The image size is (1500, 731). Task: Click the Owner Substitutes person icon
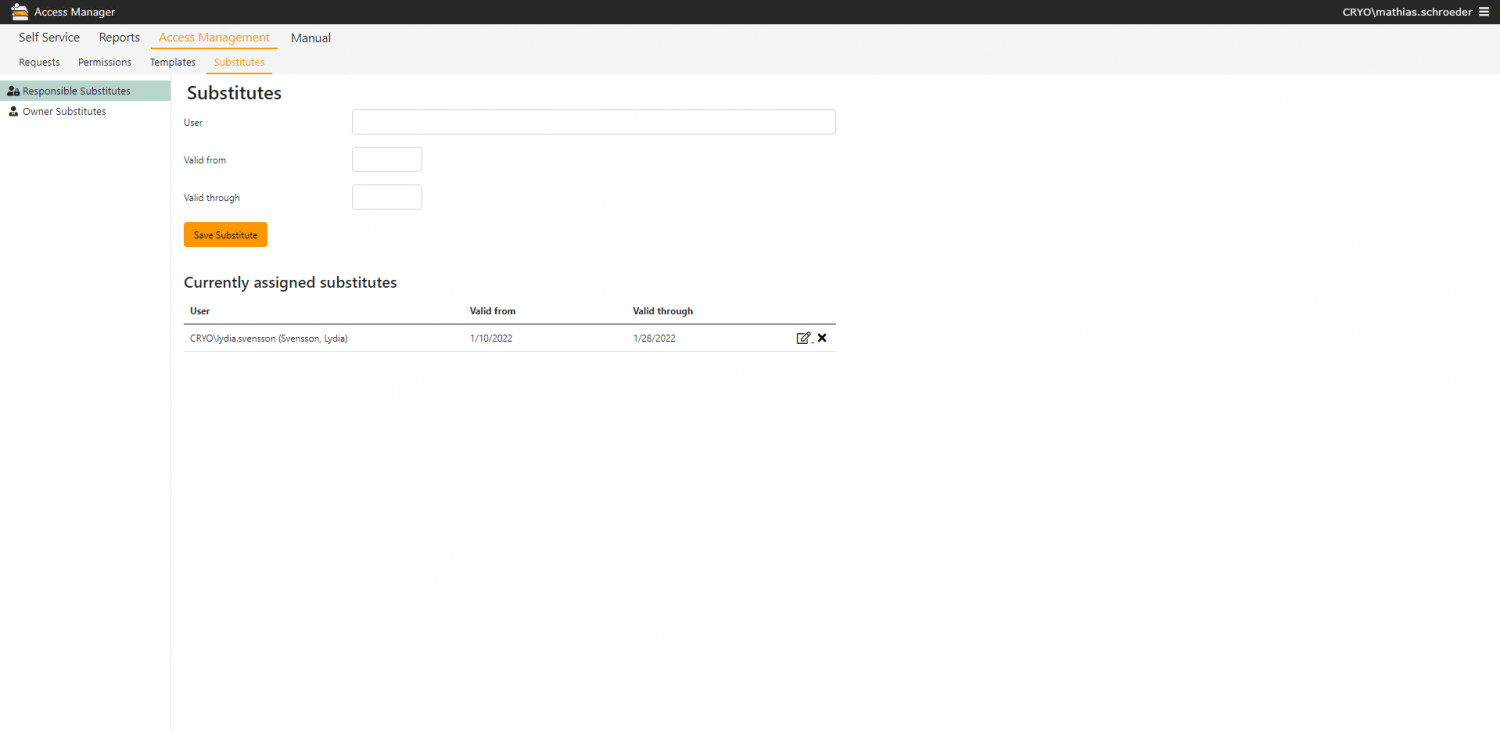tap(13, 112)
